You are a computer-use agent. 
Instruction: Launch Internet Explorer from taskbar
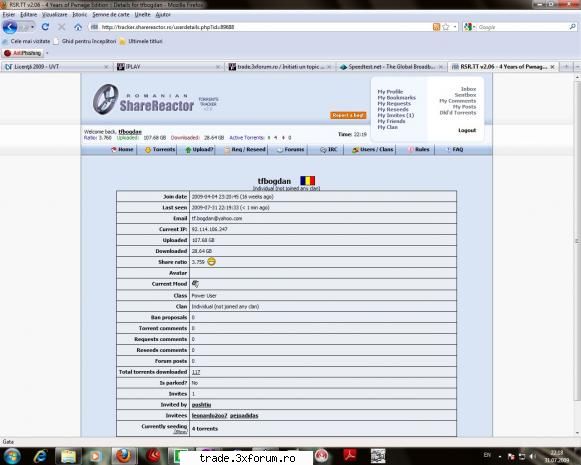[40, 456]
